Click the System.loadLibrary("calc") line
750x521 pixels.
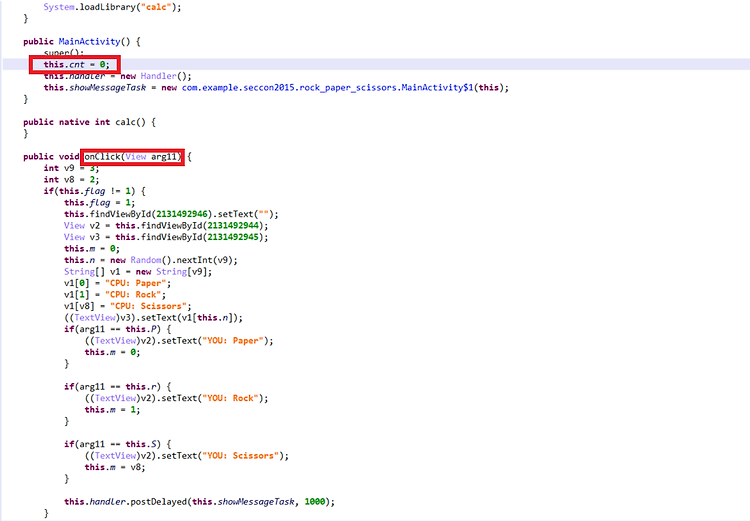click(x=112, y=7)
